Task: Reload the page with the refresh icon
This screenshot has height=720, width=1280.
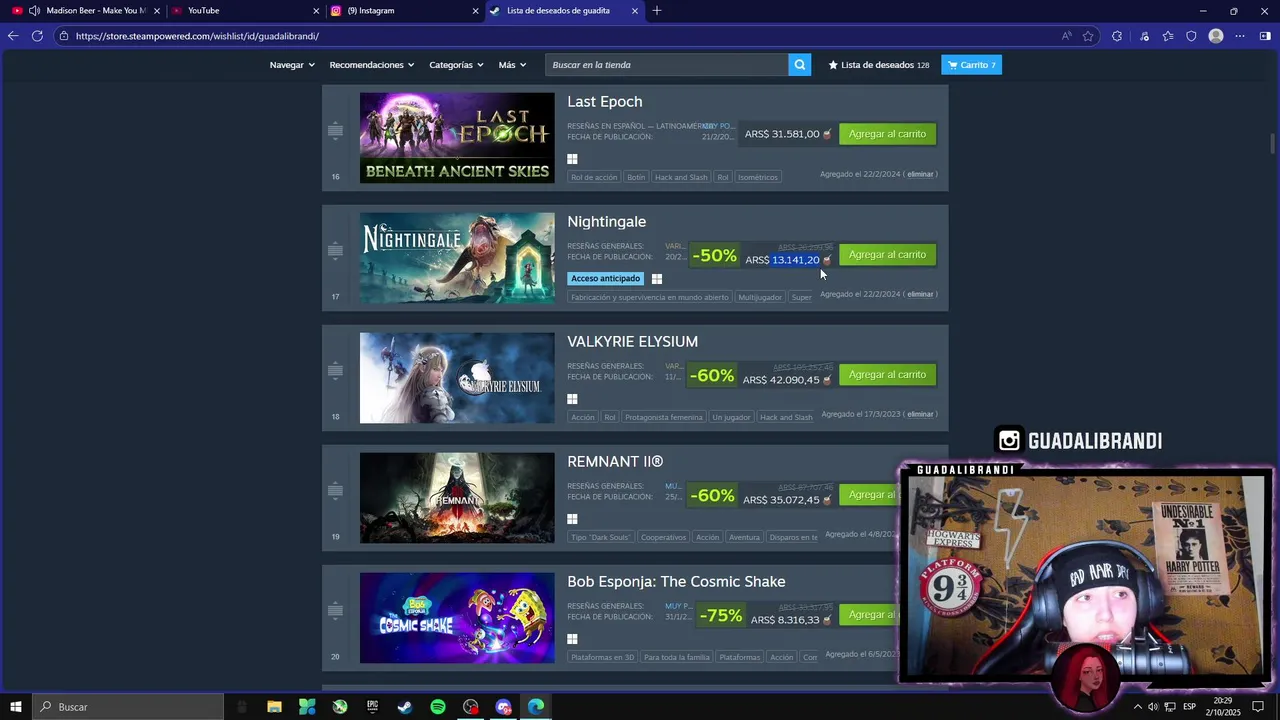Action: pyautogui.click(x=37, y=36)
